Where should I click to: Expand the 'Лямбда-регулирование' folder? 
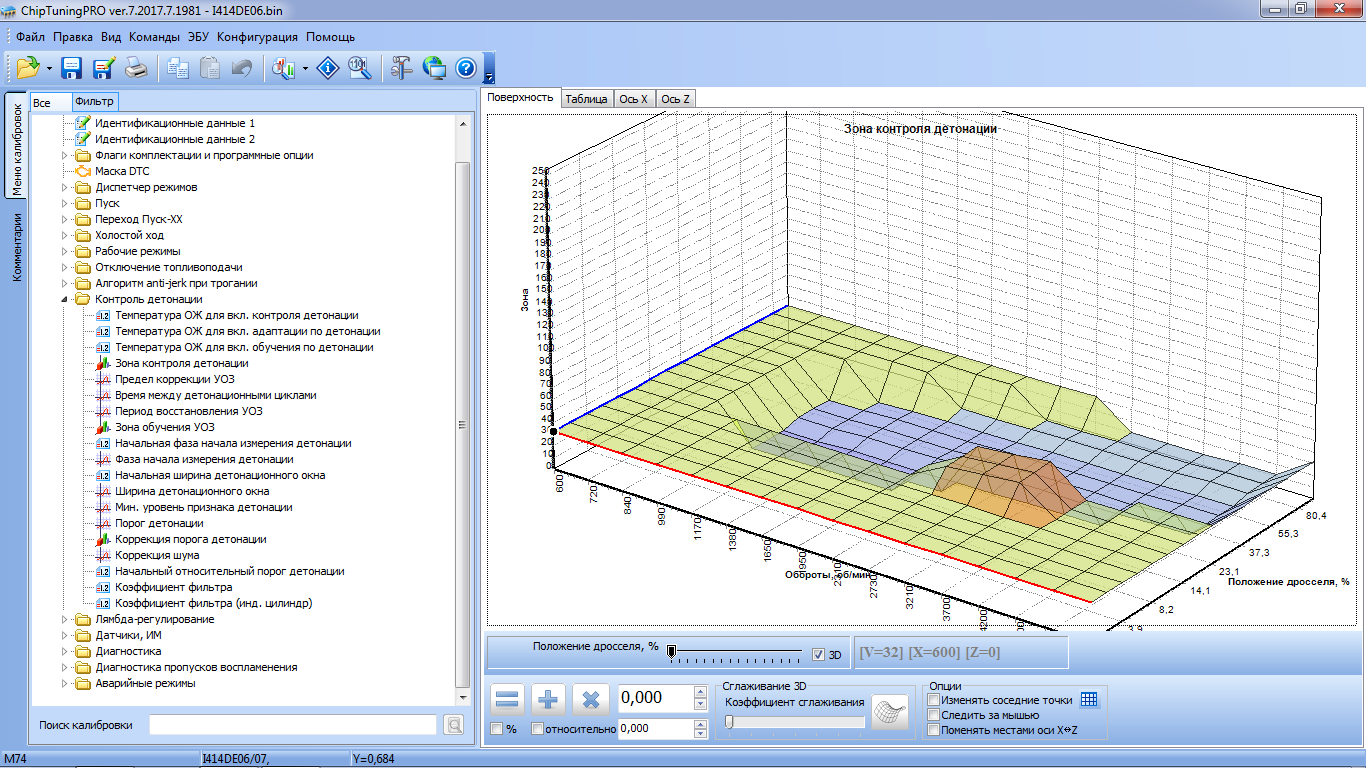(66, 619)
